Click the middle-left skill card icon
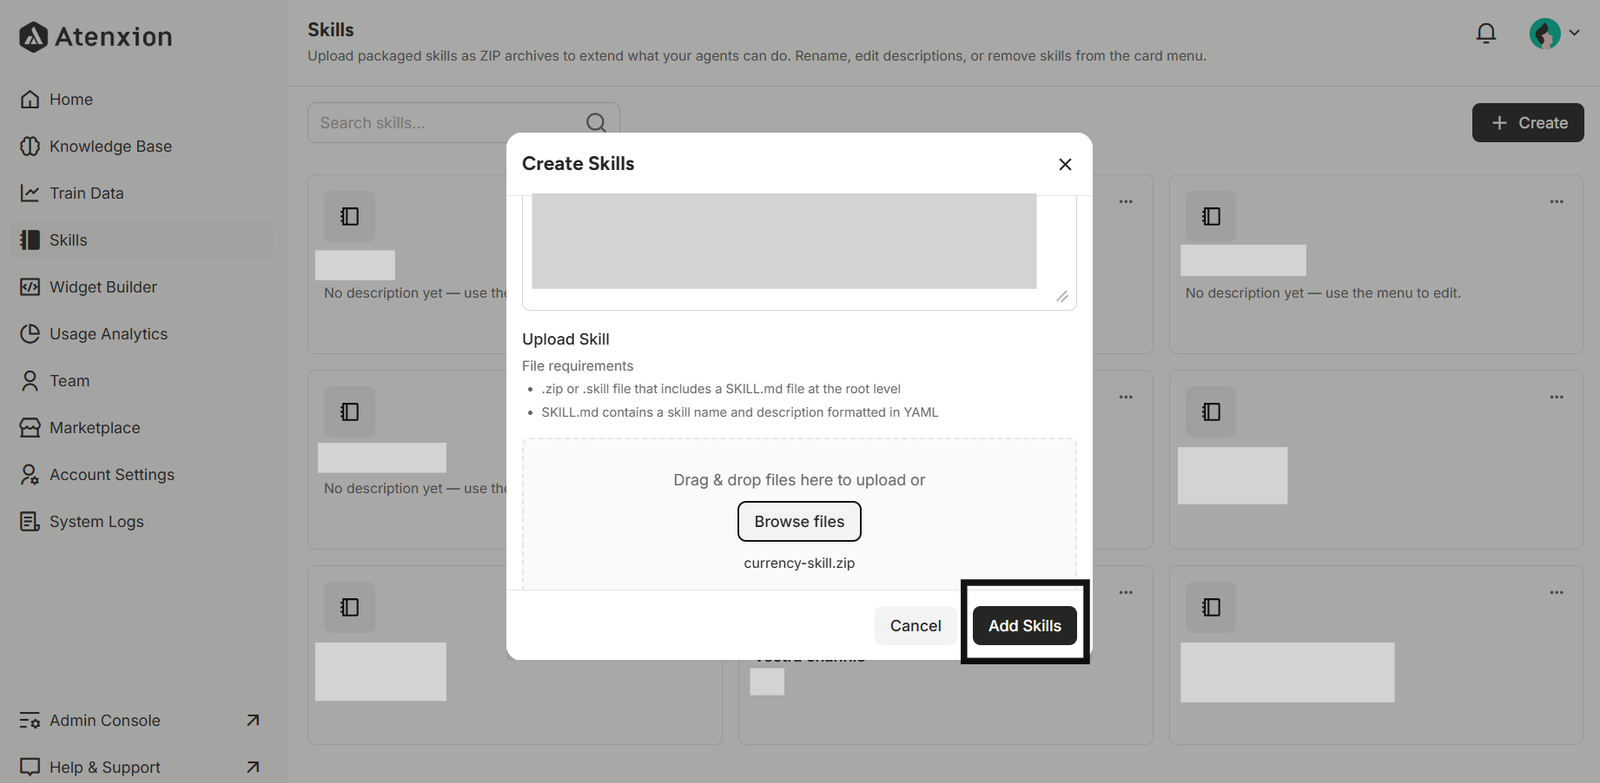This screenshot has height=783, width=1600. pyautogui.click(x=349, y=412)
